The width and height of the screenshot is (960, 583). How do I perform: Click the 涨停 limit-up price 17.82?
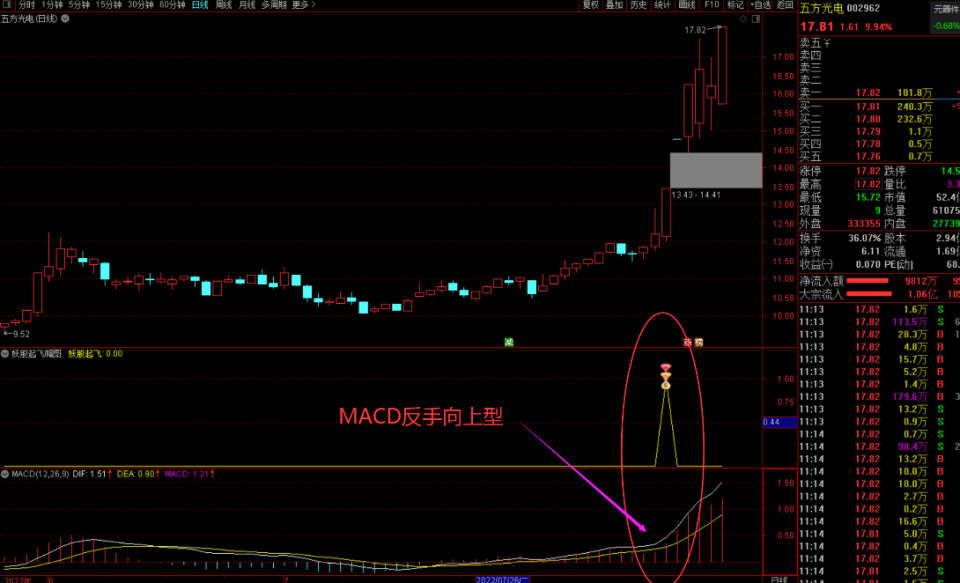pyautogui.click(x=868, y=171)
